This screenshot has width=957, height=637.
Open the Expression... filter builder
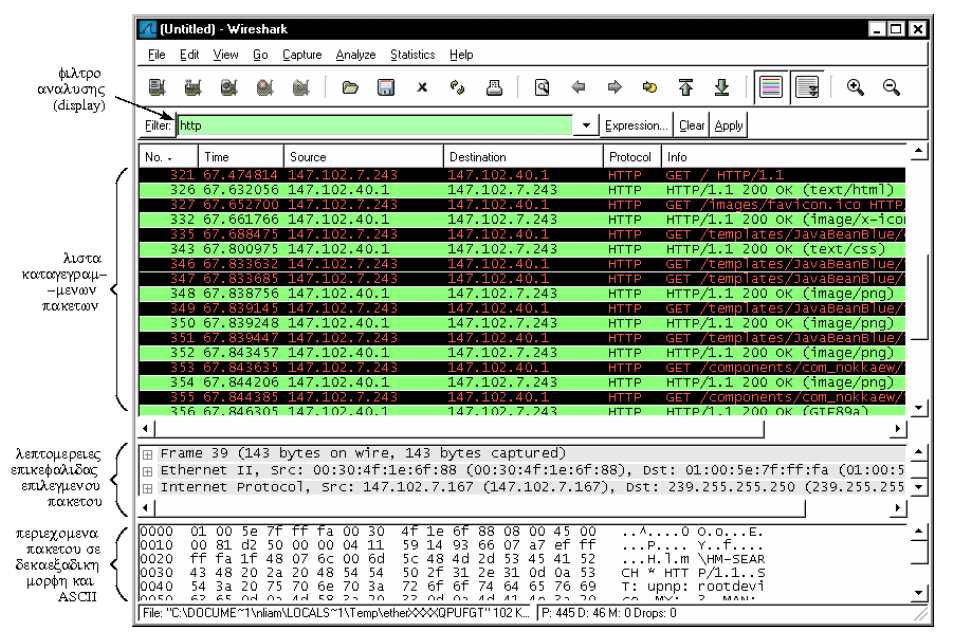pos(636,126)
